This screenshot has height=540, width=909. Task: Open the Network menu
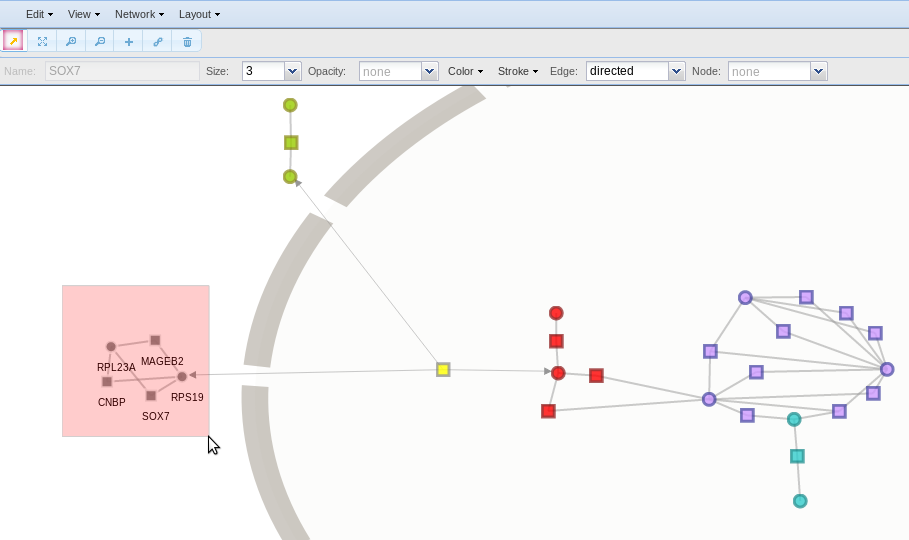(x=139, y=14)
